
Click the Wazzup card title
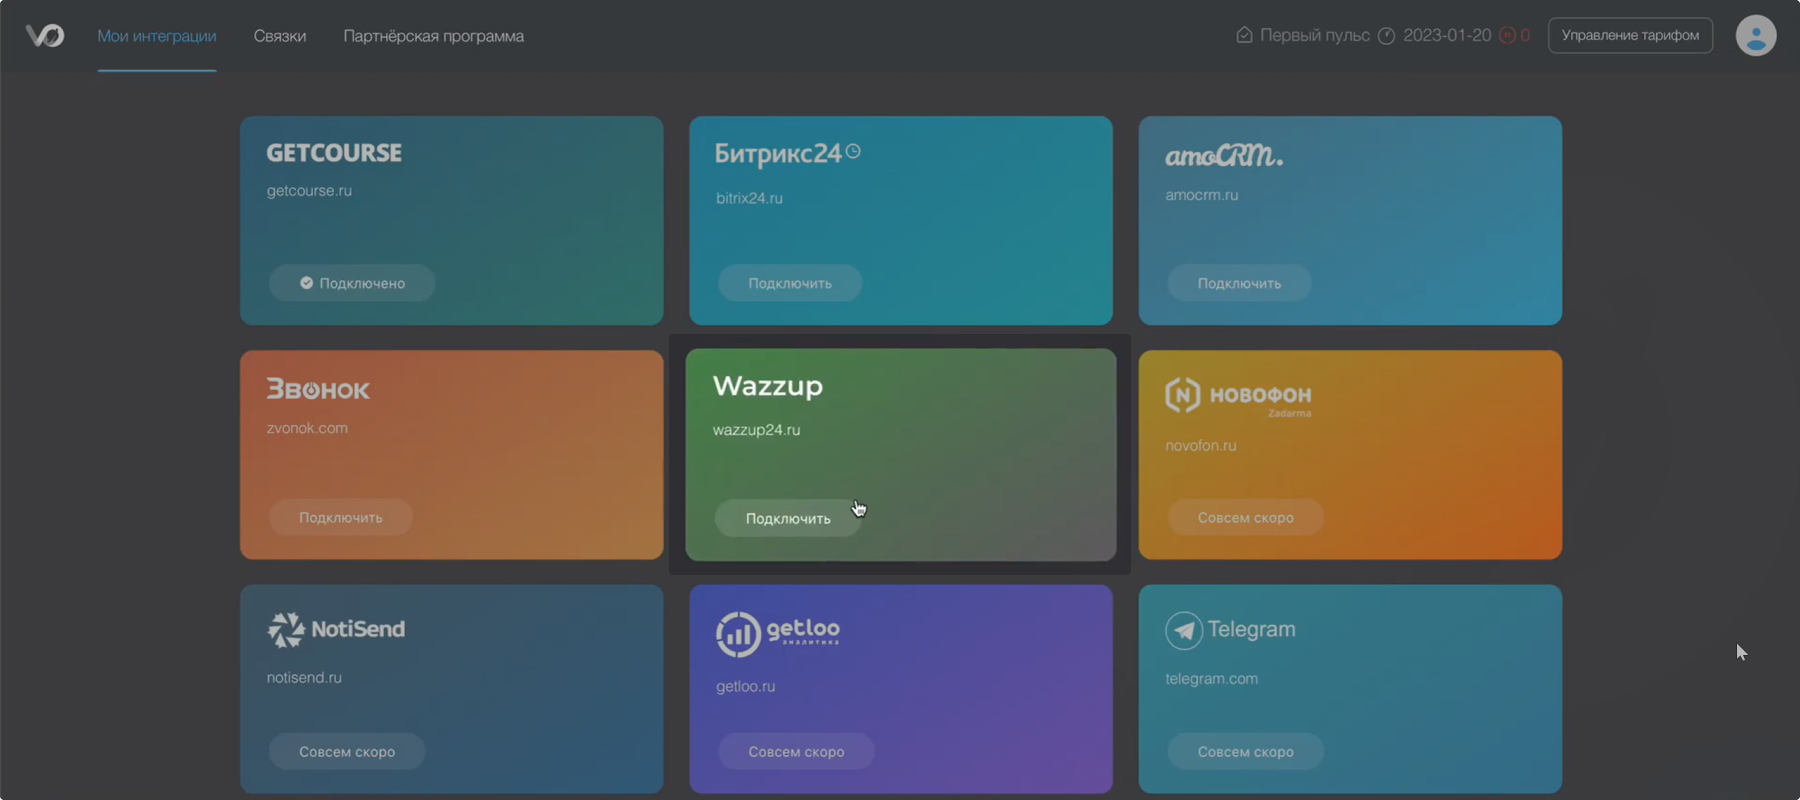(x=768, y=386)
